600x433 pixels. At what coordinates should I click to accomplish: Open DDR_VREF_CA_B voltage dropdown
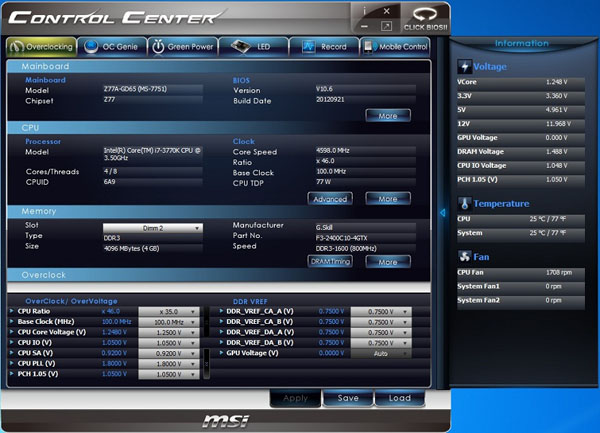pyautogui.click(x=381, y=322)
